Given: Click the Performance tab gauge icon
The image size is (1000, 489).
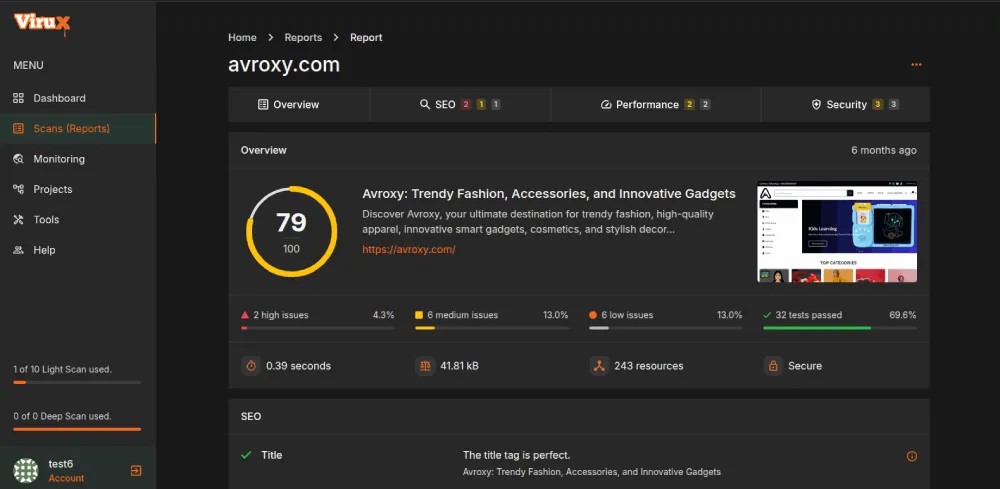Looking at the screenshot, I should coord(606,105).
